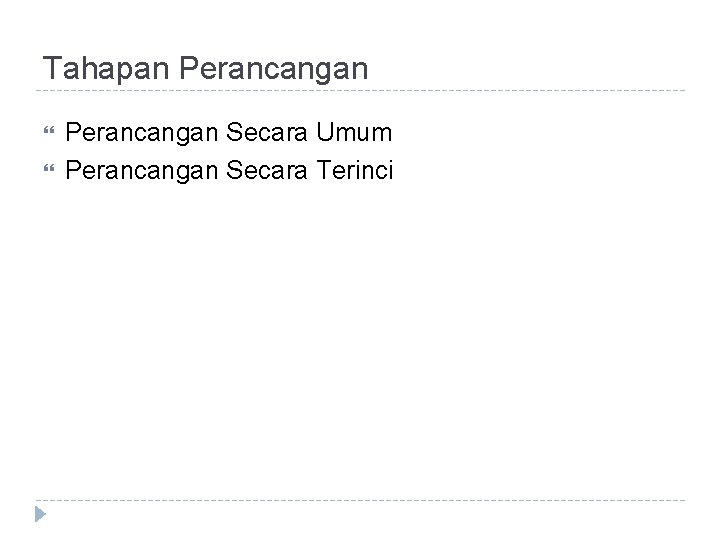Click the word Secara in the second bullet
The height and width of the screenshot is (540, 720).
click(266, 170)
